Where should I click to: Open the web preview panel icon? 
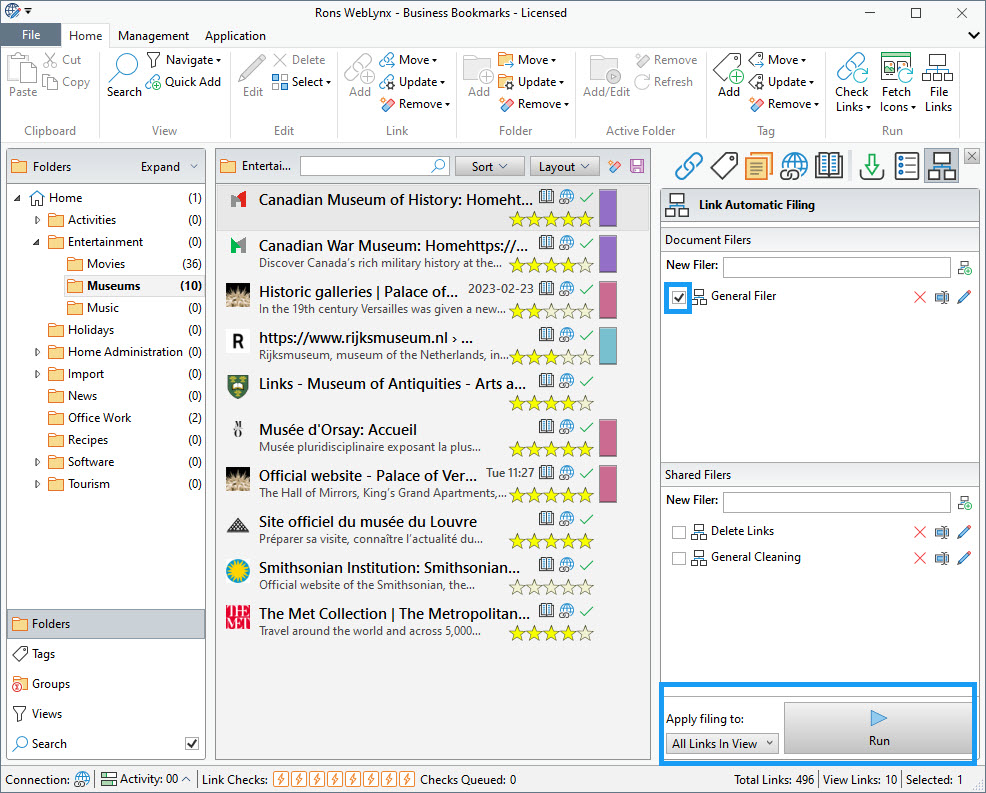[794, 166]
